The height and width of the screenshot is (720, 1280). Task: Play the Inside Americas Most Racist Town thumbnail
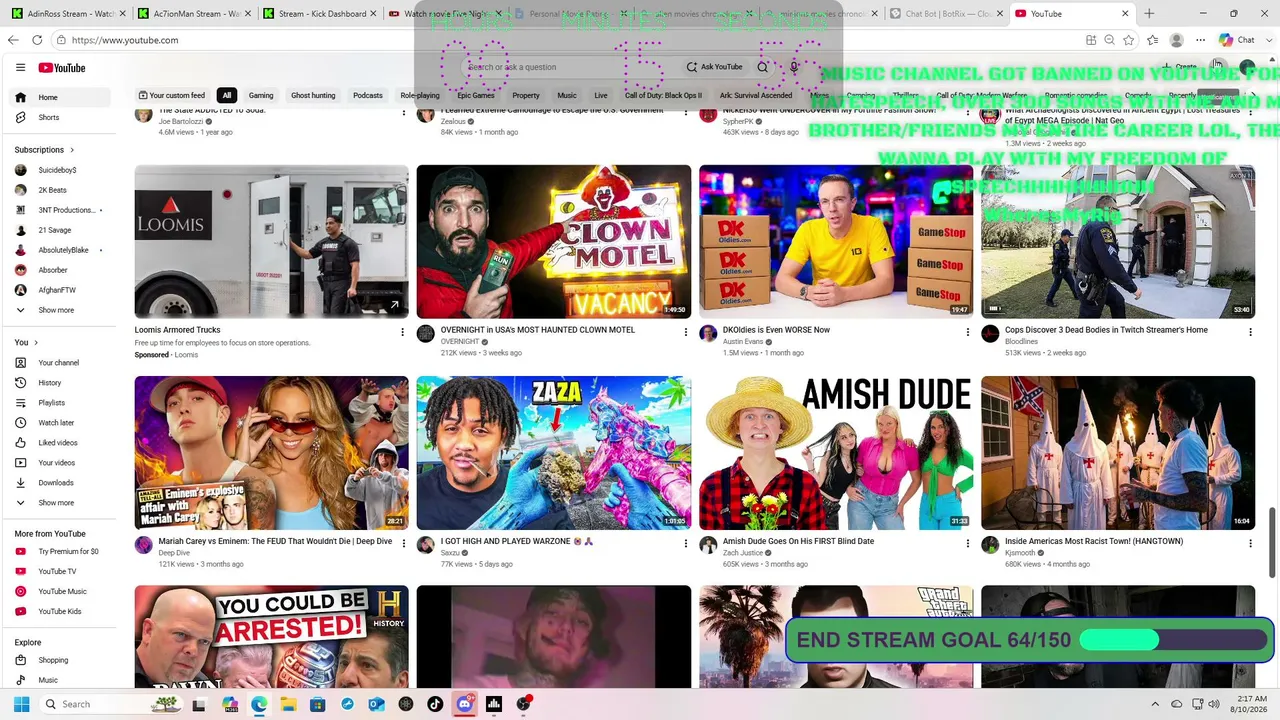point(1118,453)
